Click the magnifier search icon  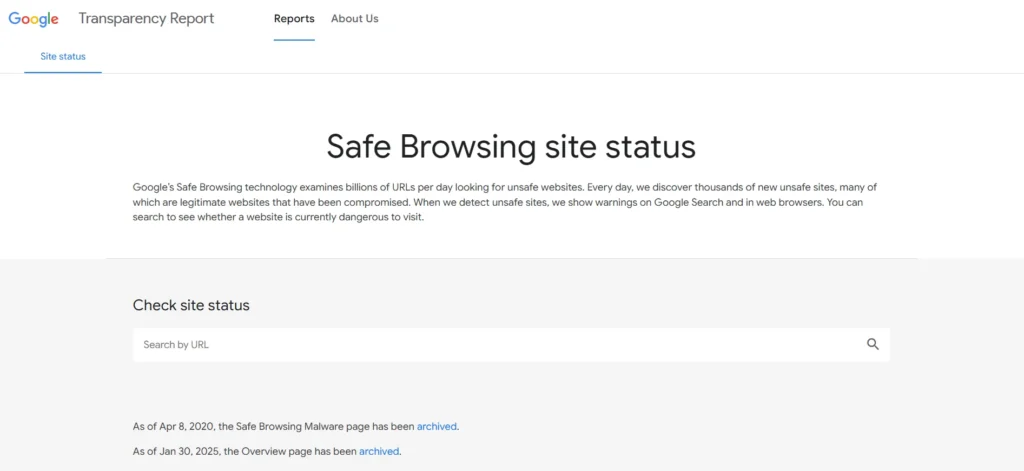[x=872, y=344]
